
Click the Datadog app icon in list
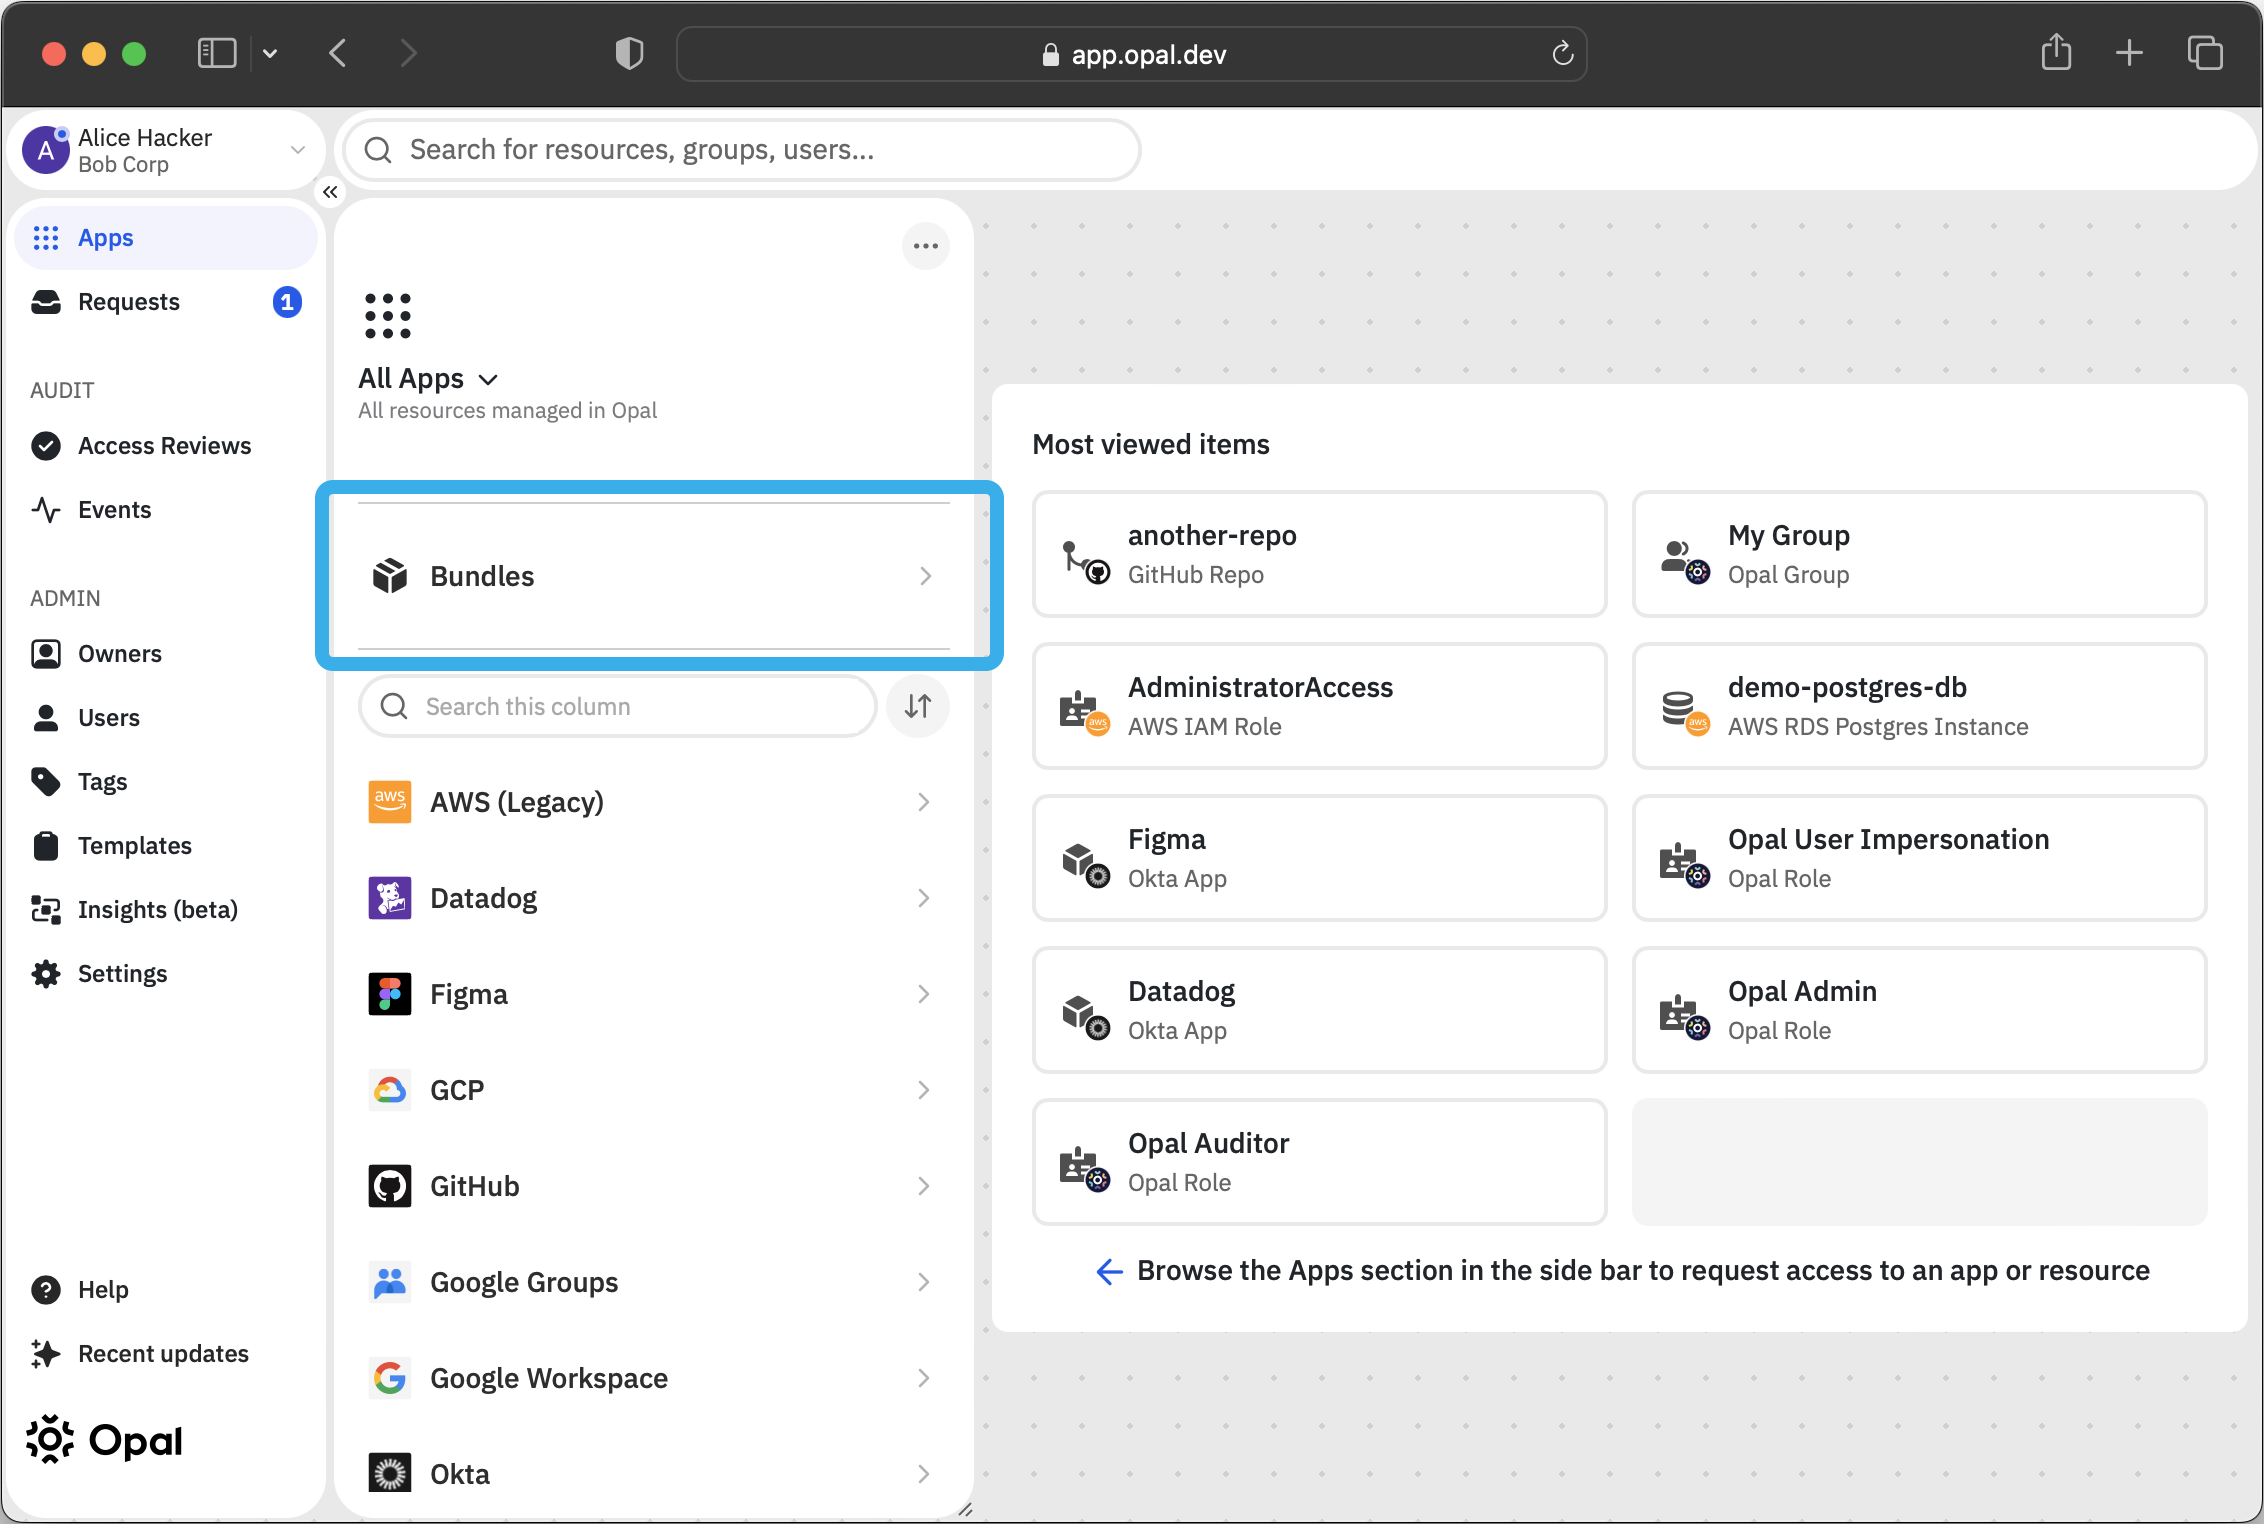390,898
